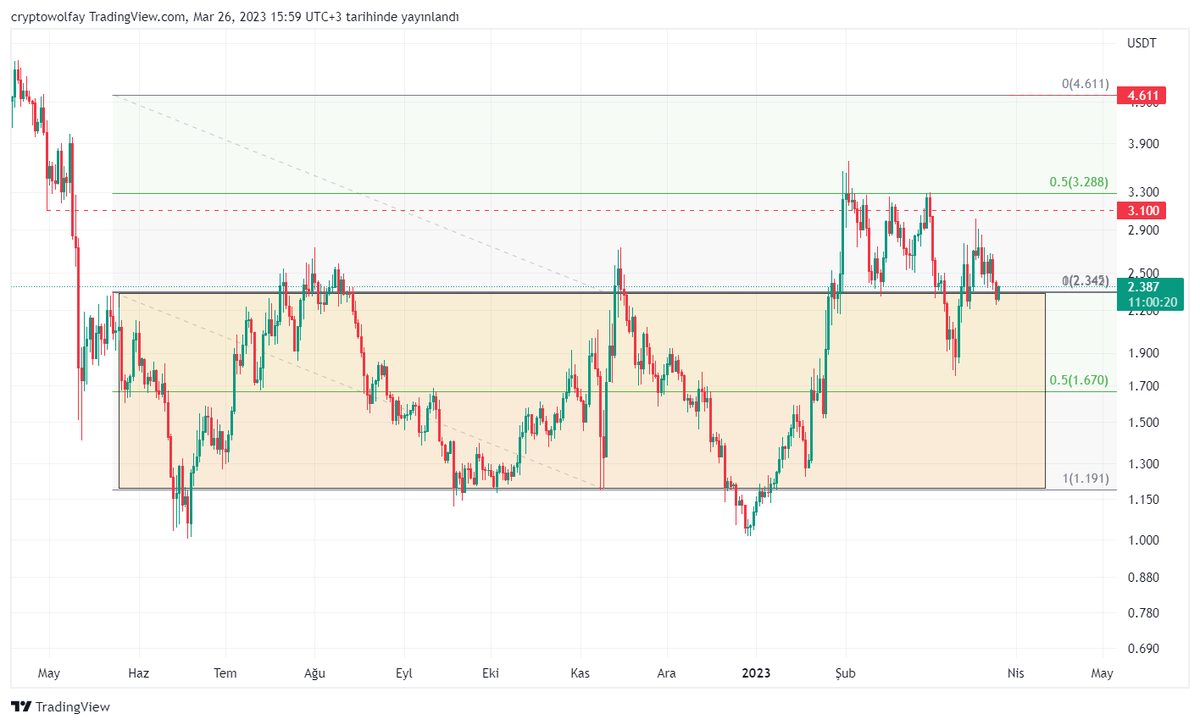Click the 0.690 price axis value
The width and height of the screenshot is (1200, 725).
[1143, 649]
